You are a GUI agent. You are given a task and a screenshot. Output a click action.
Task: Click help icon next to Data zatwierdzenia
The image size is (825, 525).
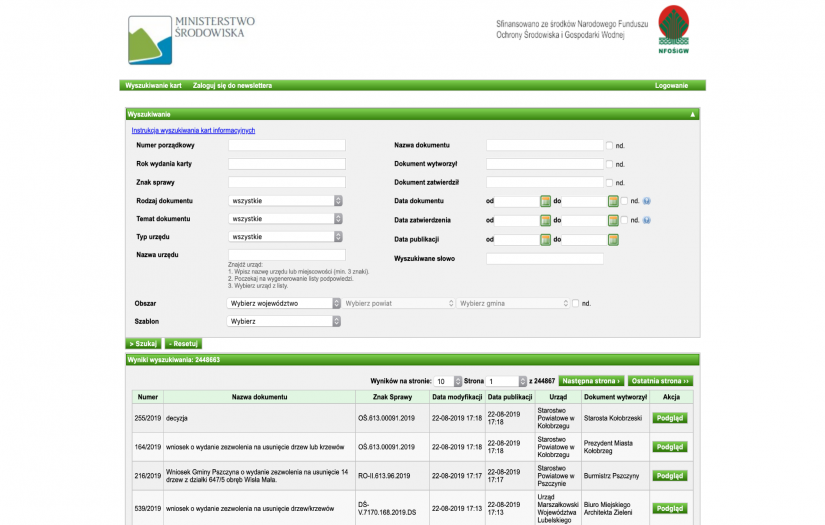click(647, 220)
